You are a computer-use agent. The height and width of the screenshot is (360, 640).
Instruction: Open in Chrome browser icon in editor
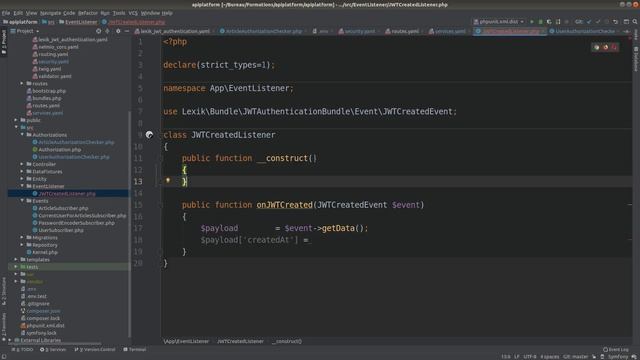pyautogui.click(x=597, y=47)
